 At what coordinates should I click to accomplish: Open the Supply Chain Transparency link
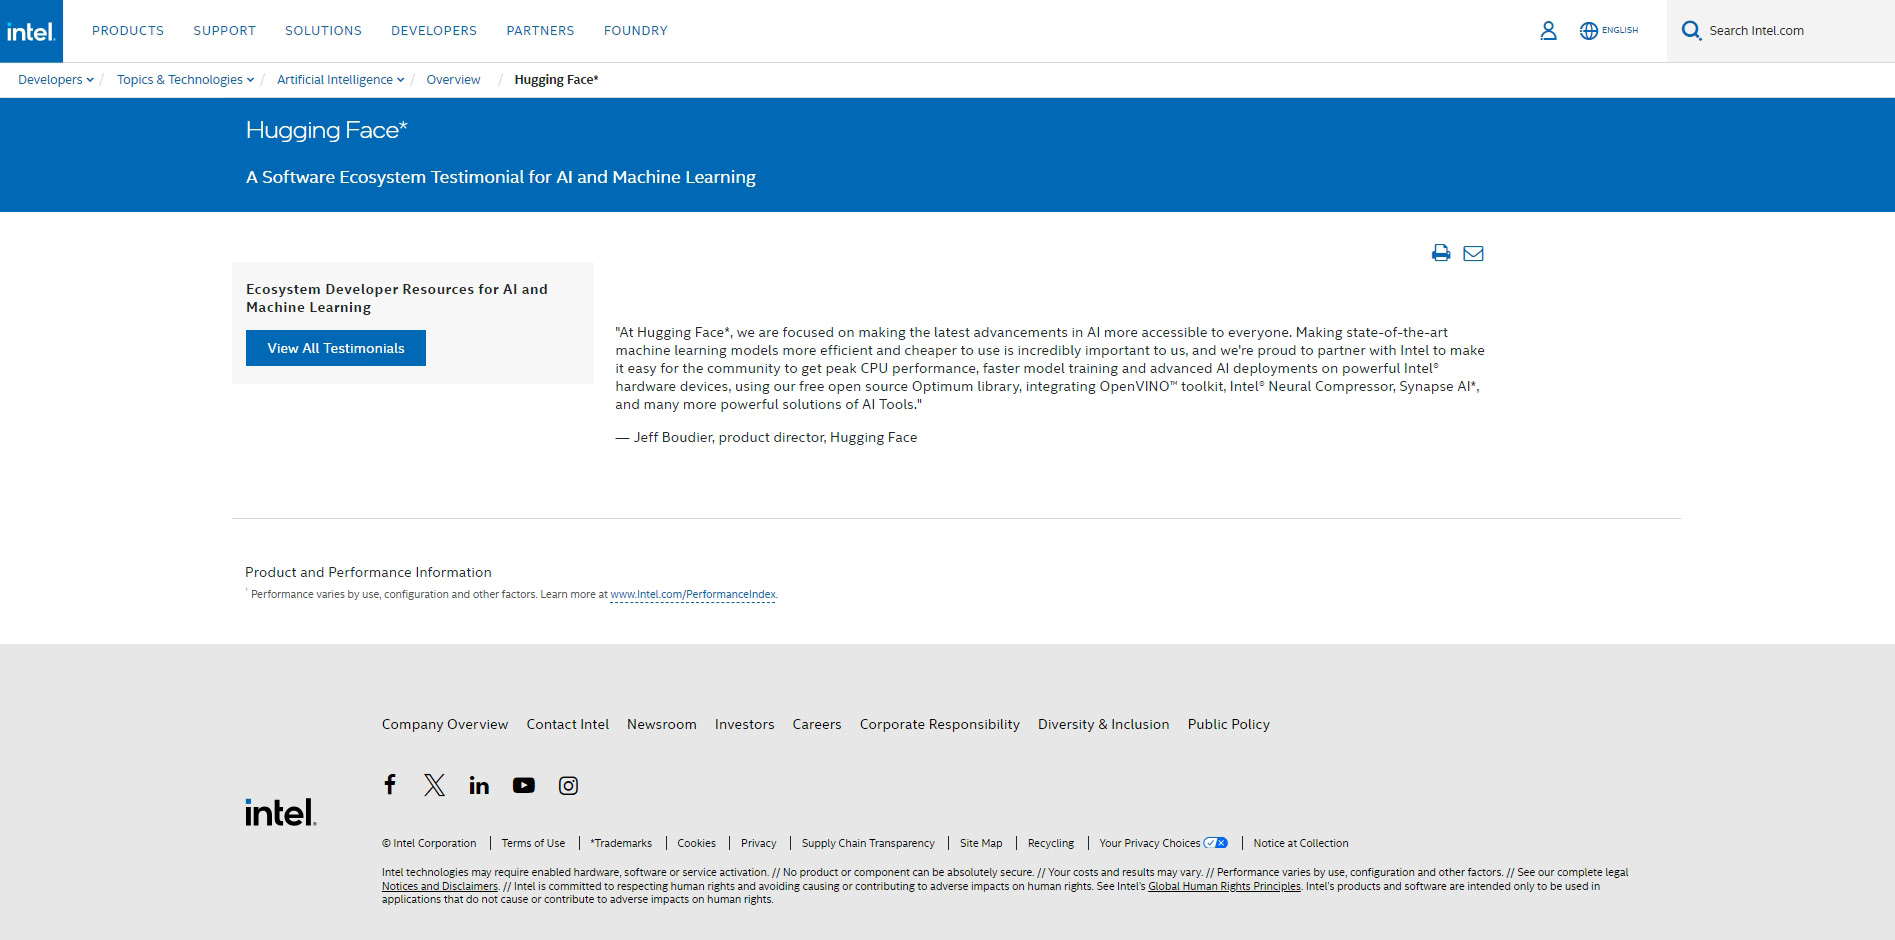coord(868,843)
